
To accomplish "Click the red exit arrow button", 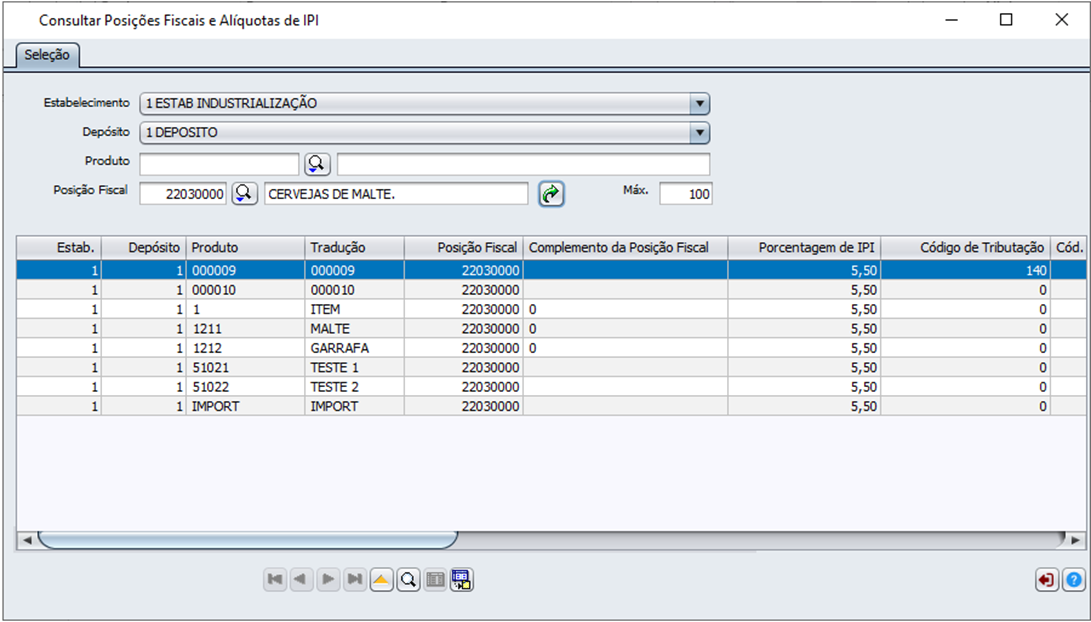I will 1047,580.
